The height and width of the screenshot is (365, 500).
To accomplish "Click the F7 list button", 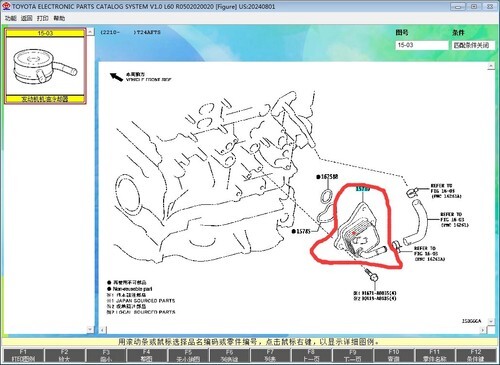I will [x=270, y=355].
